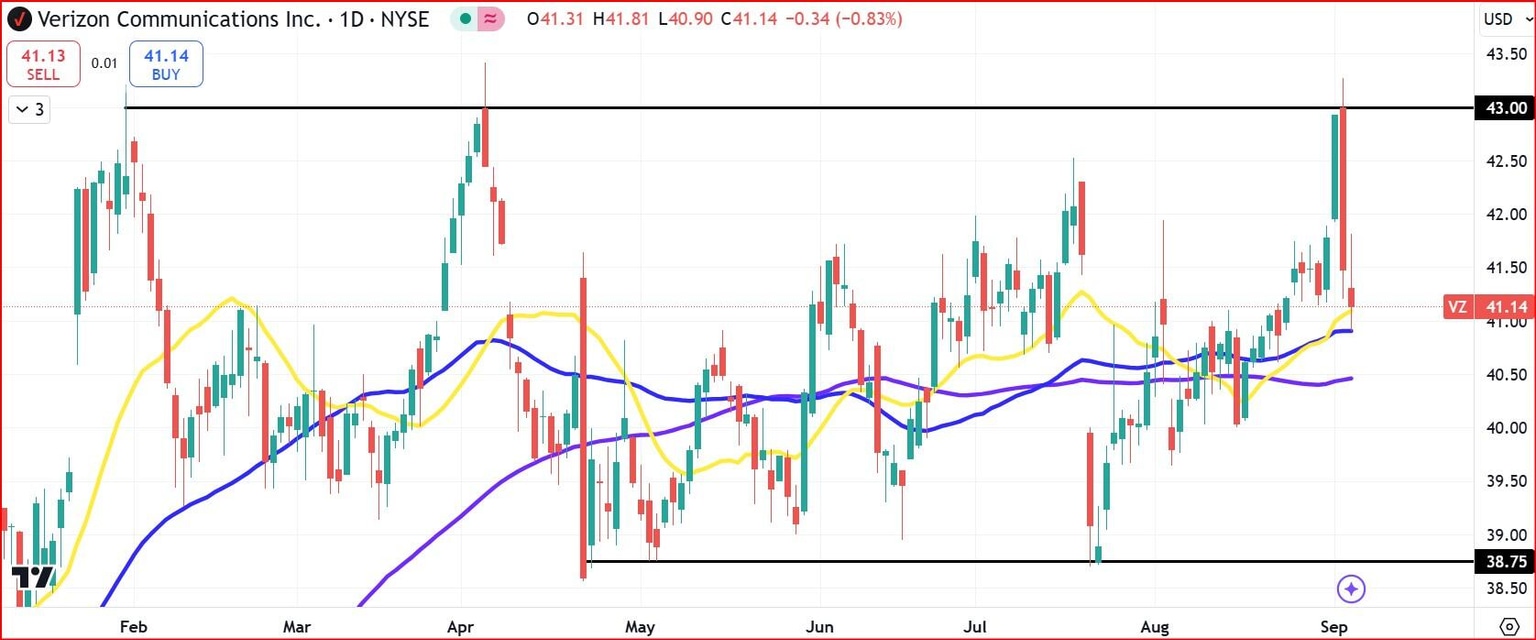The width and height of the screenshot is (1536, 640).
Task: Click the 42.00 price scale value
Action: pos(1505,214)
